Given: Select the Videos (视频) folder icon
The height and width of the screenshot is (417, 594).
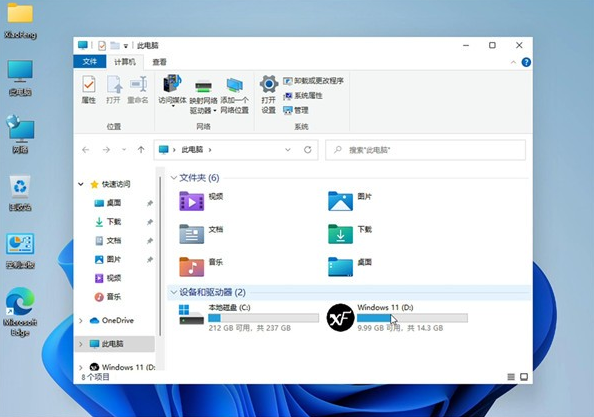Looking at the screenshot, I should (191, 201).
